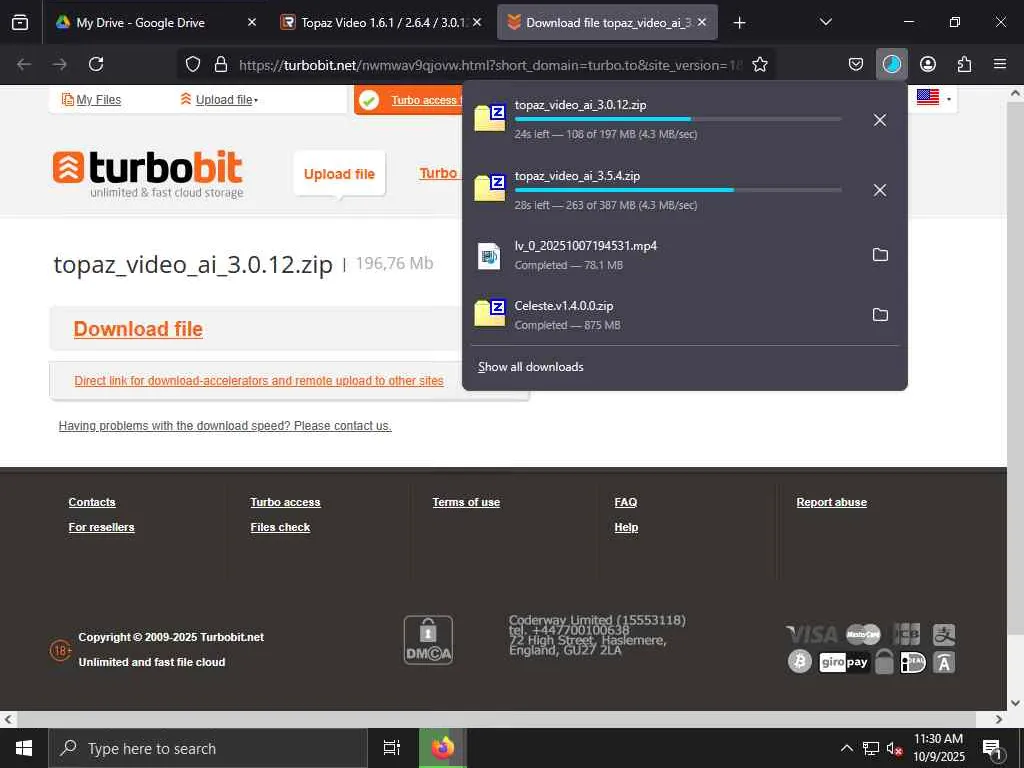The height and width of the screenshot is (768, 1024).
Task: Bookmark this page with star icon
Action: [x=760, y=64]
